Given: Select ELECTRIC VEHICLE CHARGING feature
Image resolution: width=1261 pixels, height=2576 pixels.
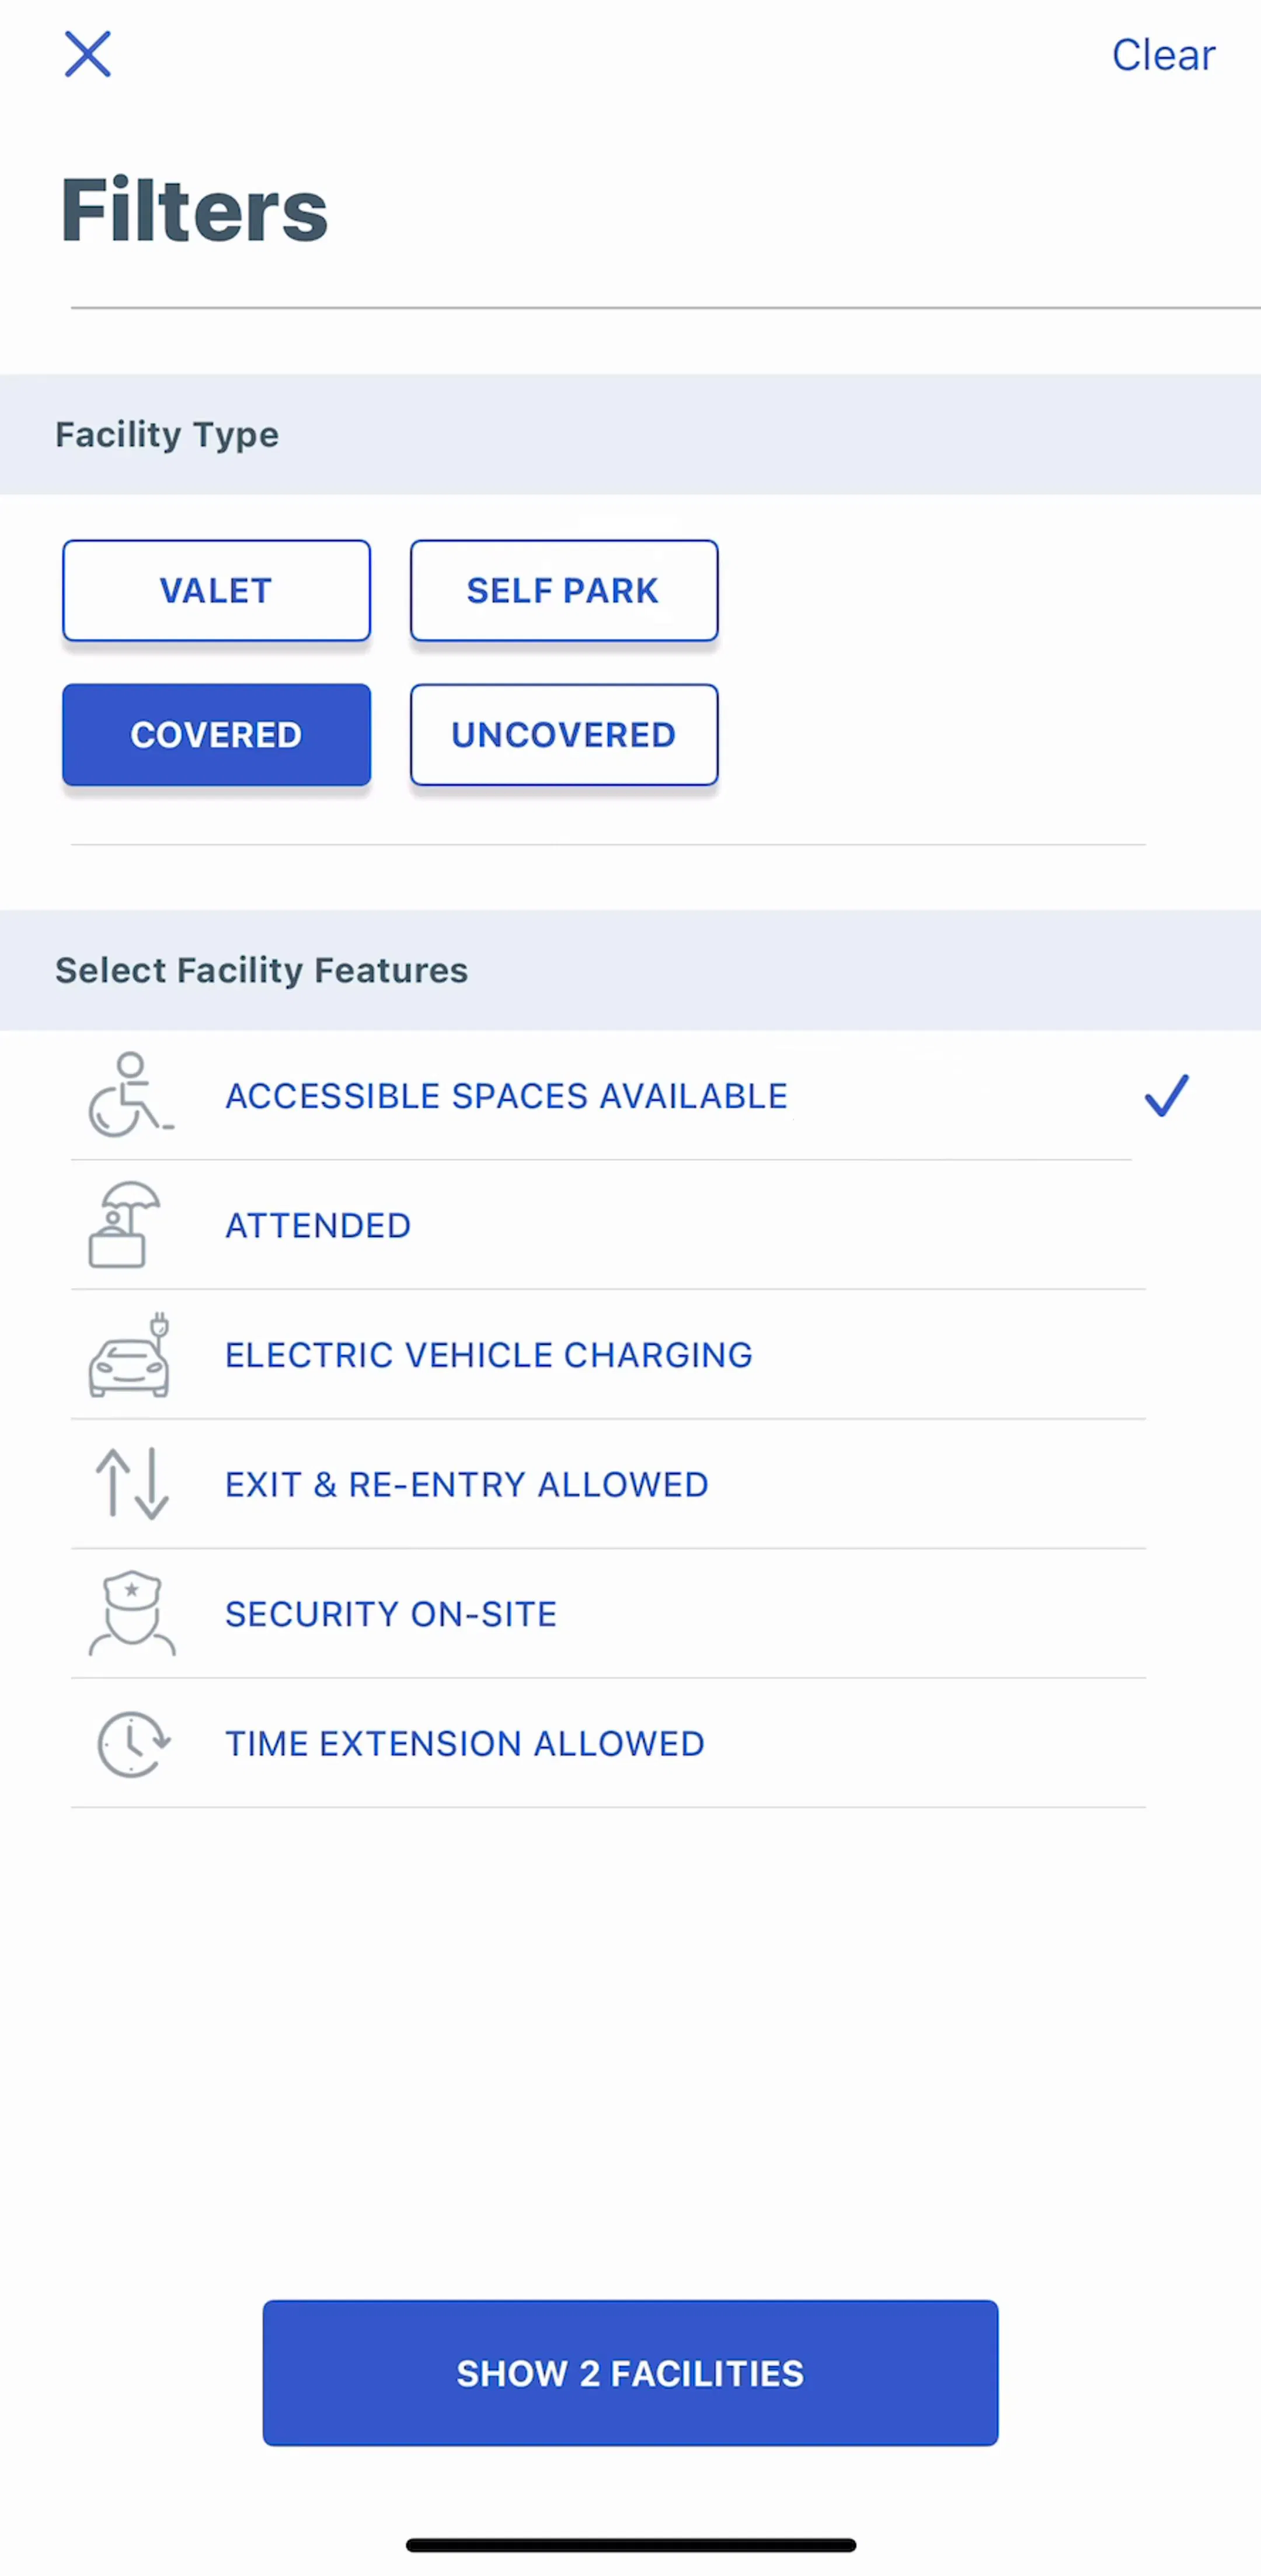Looking at the screenshot, I should pos(608,1355).
